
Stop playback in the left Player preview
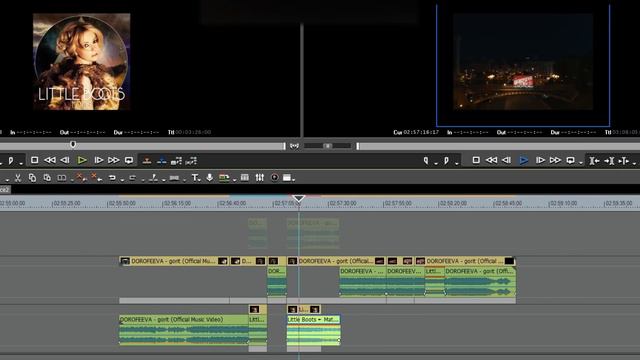[35, 160]
